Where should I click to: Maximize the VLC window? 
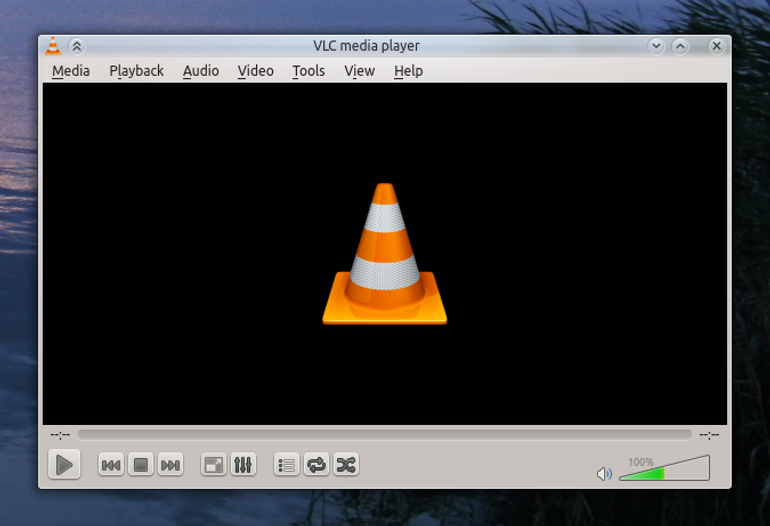tap(680, 46)
